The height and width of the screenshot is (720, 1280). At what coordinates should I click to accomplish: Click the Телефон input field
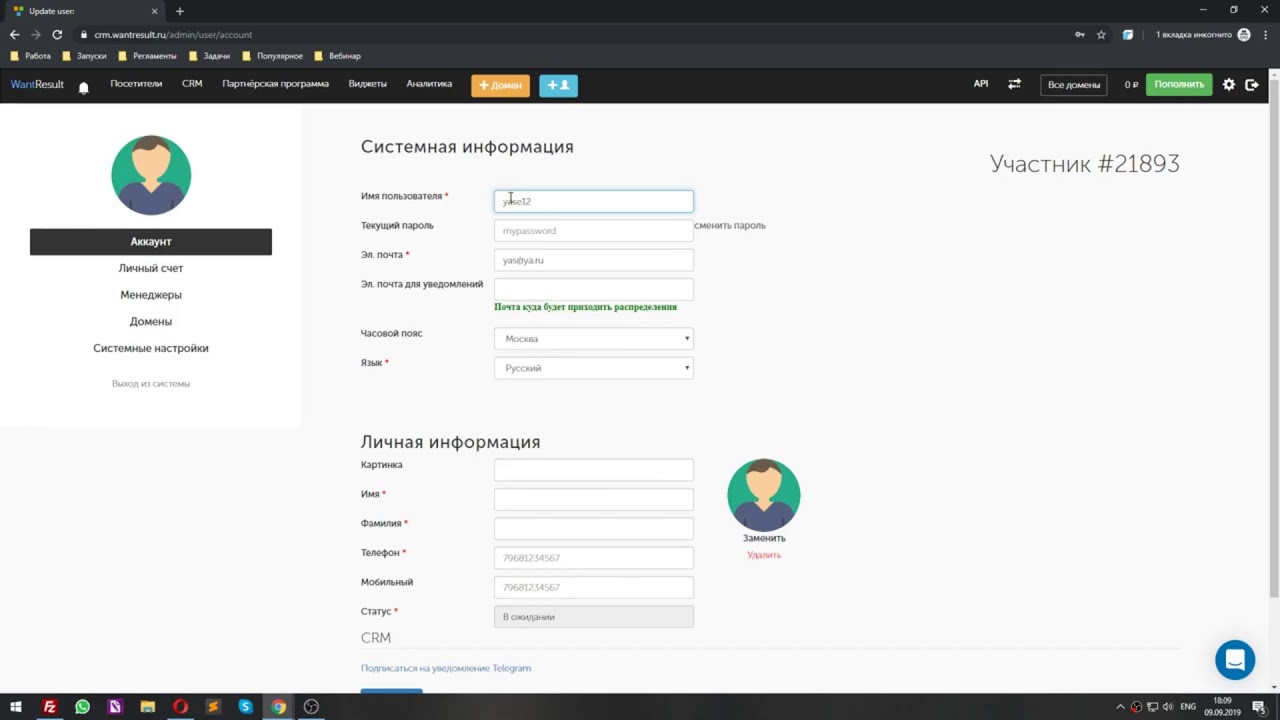[593, 558]
